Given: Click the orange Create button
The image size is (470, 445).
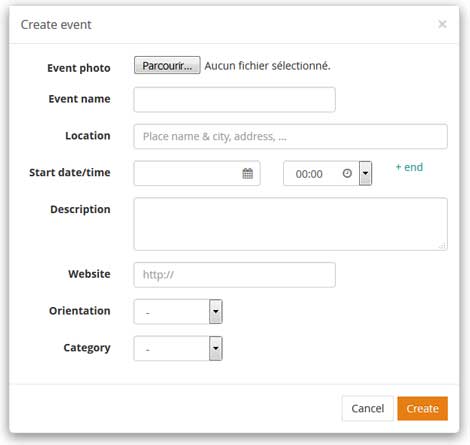Looking at the screenshot, I should point(422,408).
